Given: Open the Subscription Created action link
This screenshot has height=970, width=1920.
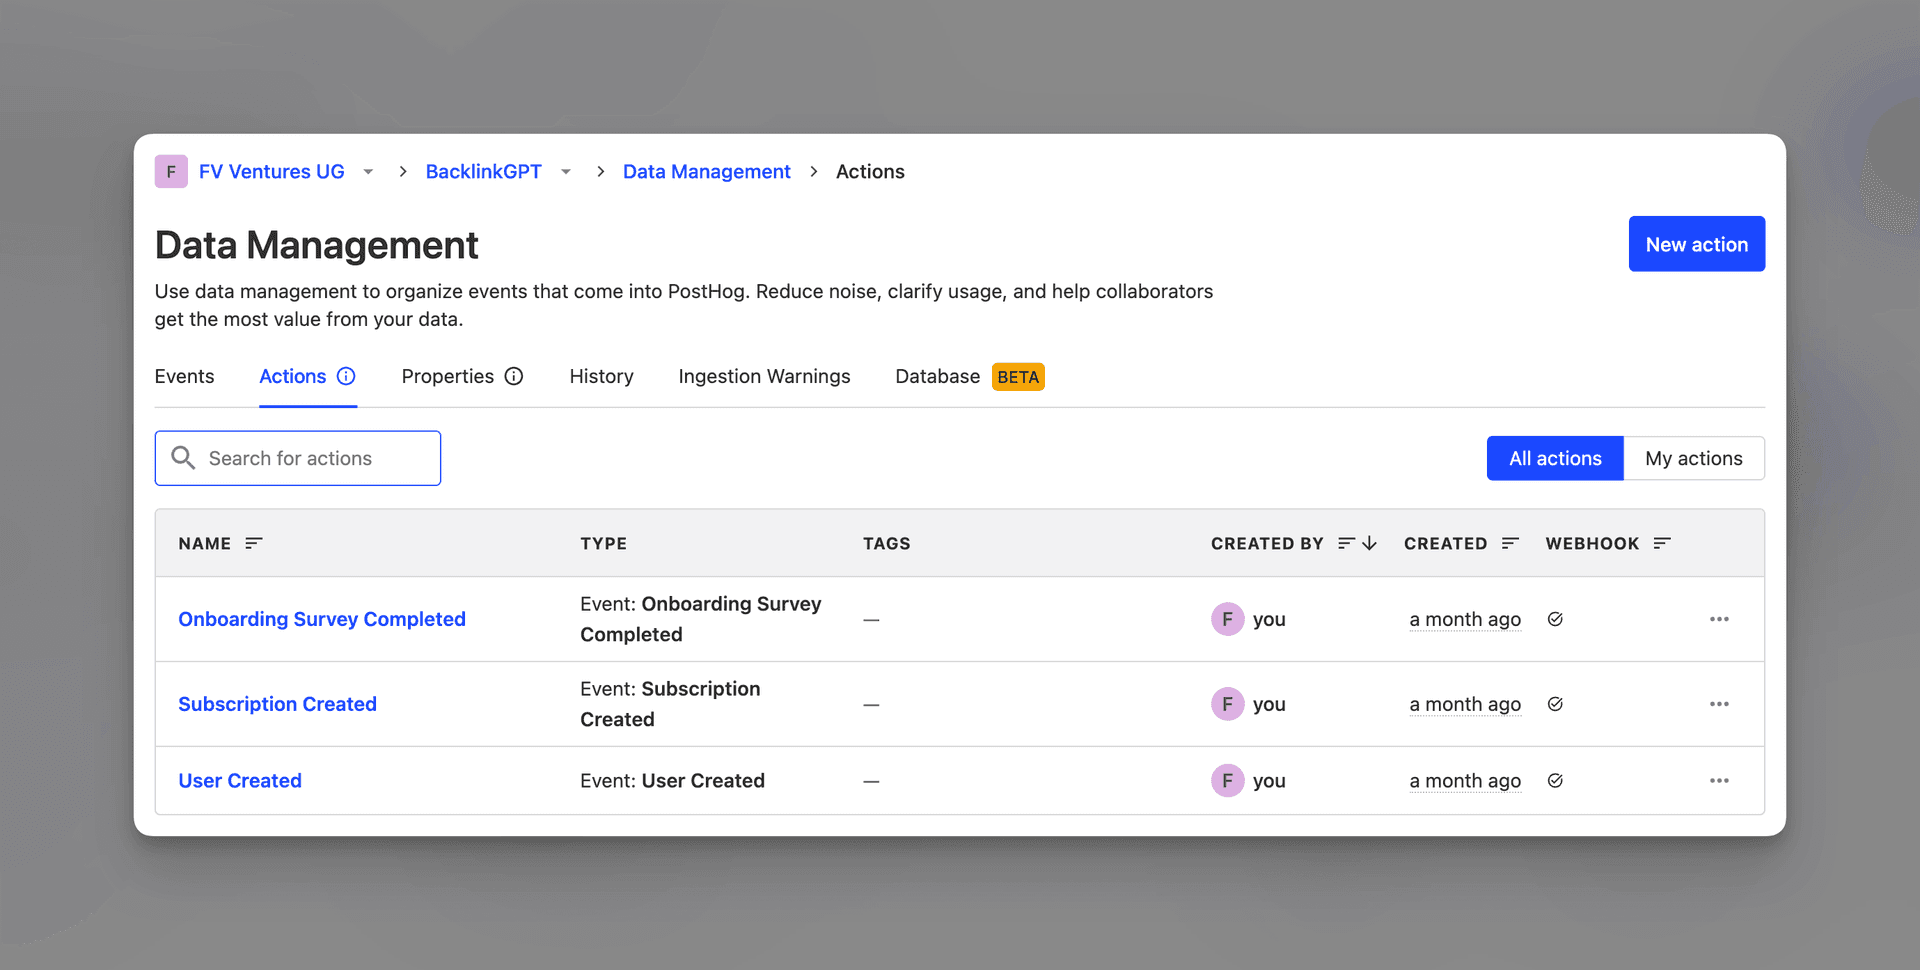Looking at the screenshot, I should 277,704.
